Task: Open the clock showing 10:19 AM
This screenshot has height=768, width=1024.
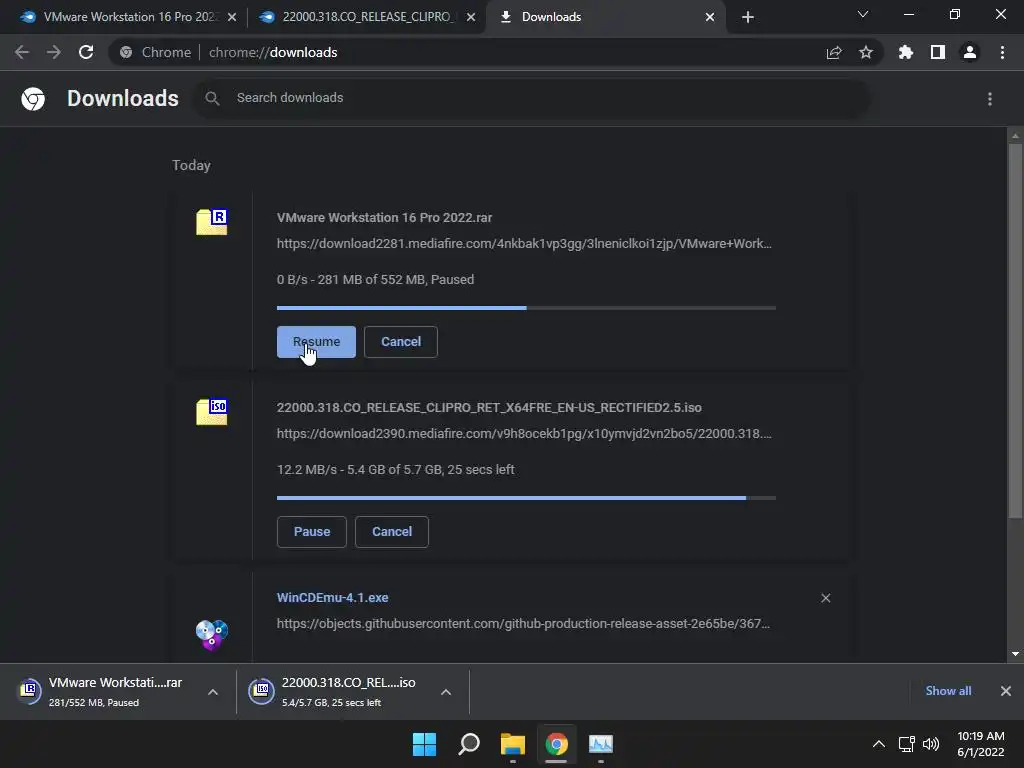Action: (x=980, y=744)
